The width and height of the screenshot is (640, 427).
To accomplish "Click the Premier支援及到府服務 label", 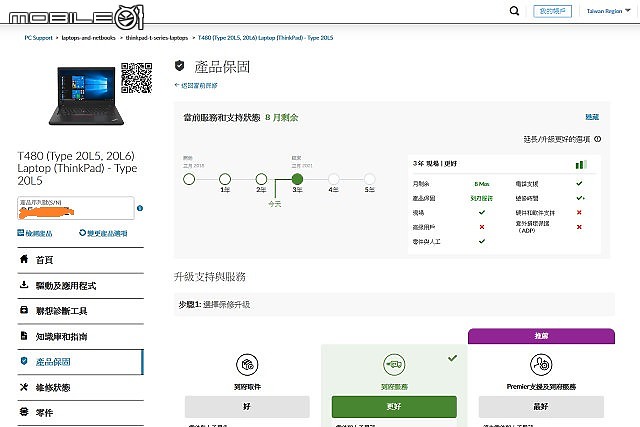I will (x=541, y=387).
